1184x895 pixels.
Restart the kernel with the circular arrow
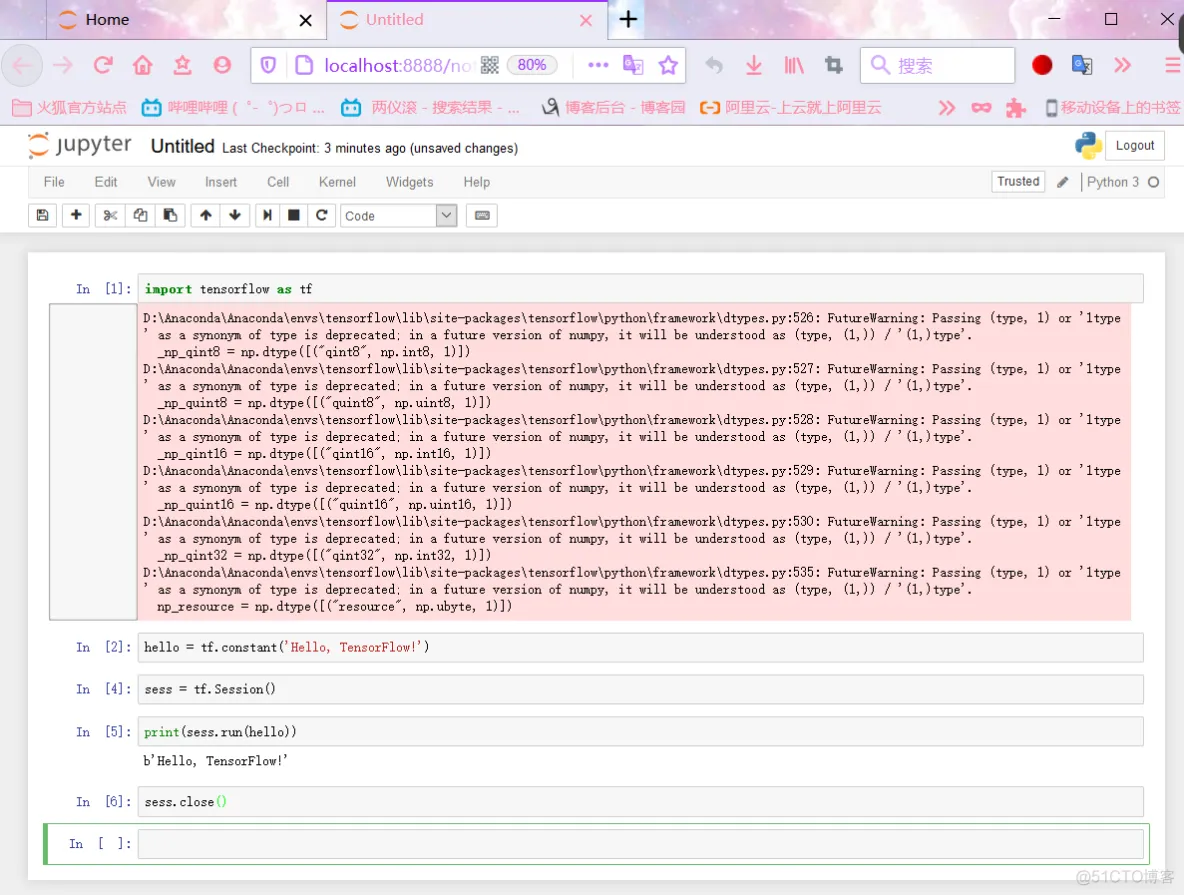click(x=321, y=215)
